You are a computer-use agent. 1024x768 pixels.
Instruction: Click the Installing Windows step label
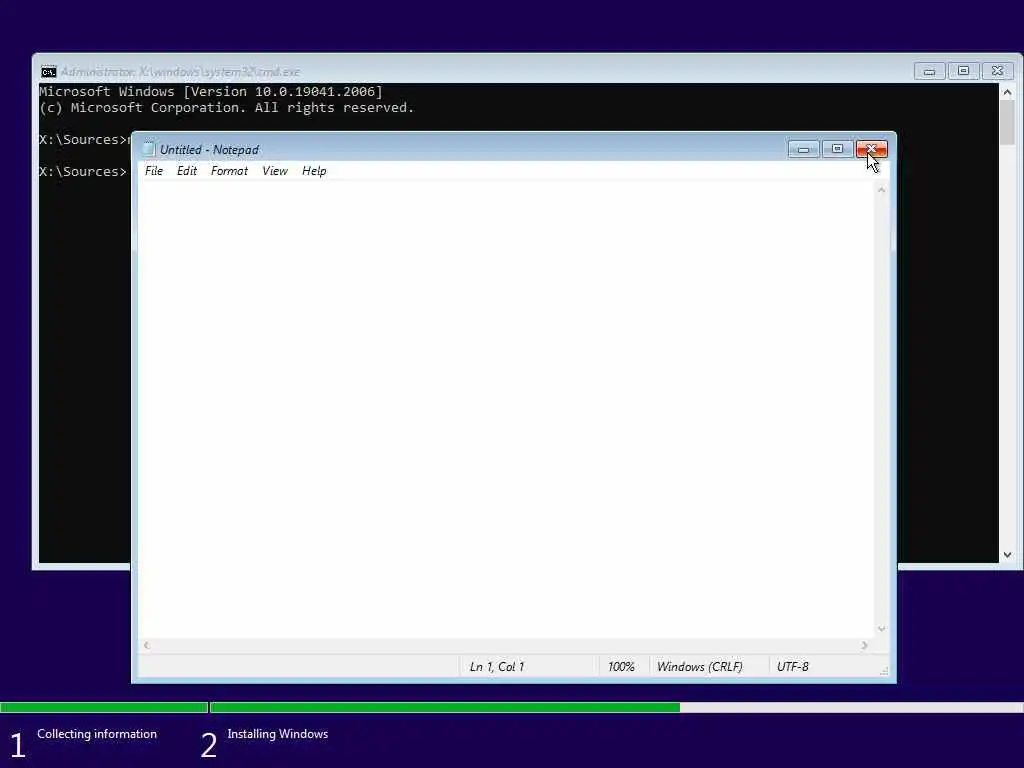[x=278, y=734]
